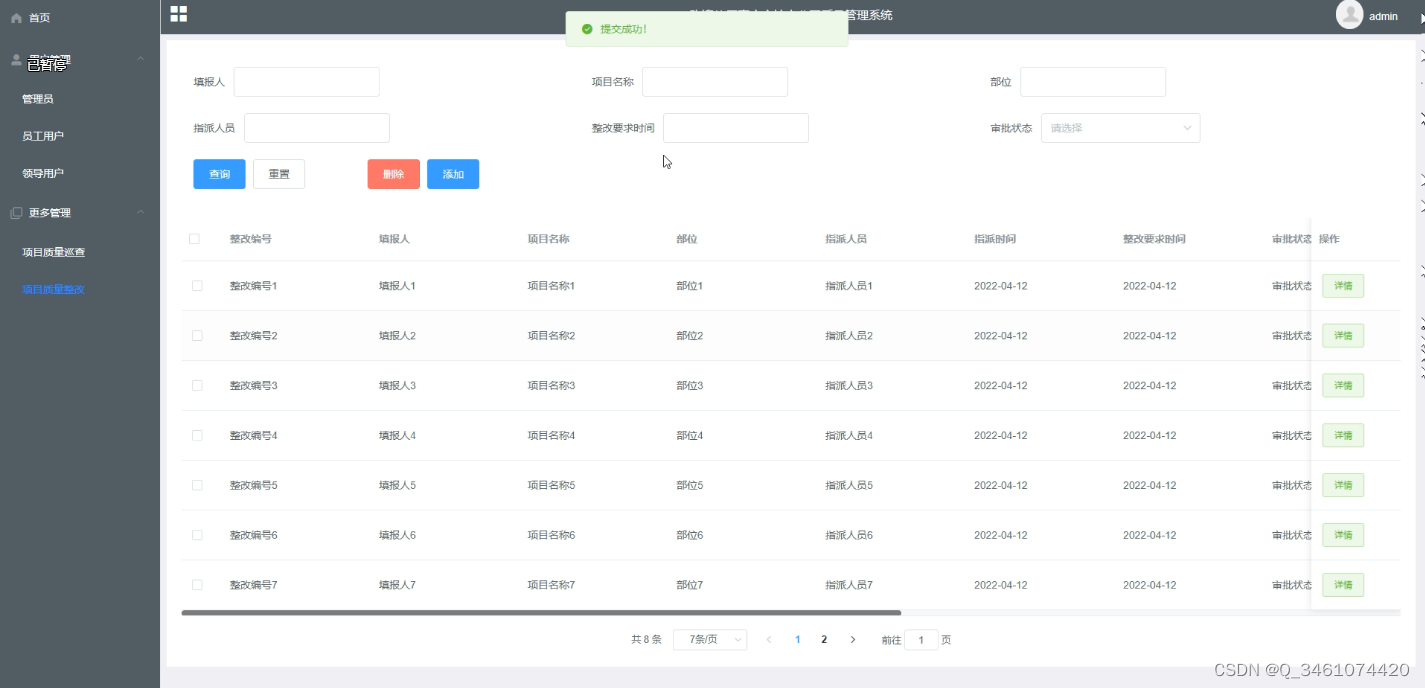Check the row for 整改编号2

tap(197, 336)
